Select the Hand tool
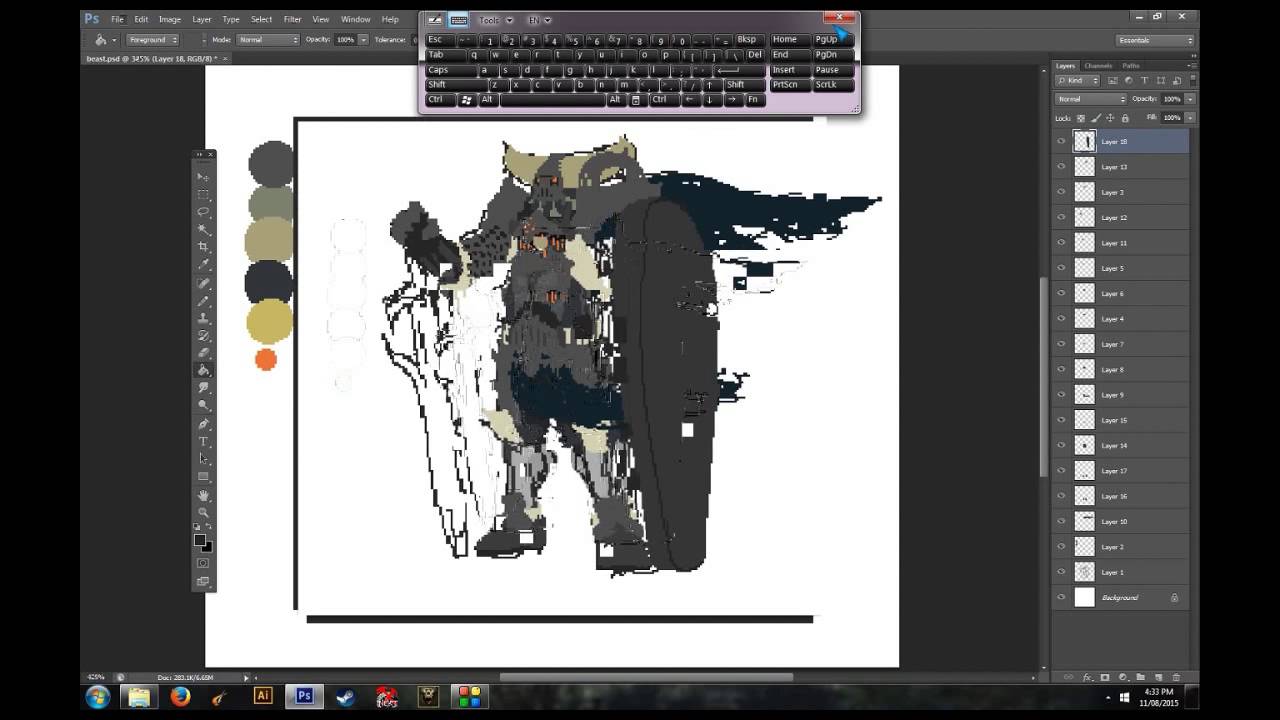This screenshot has height=720, width=1280. tap(203, 495)
